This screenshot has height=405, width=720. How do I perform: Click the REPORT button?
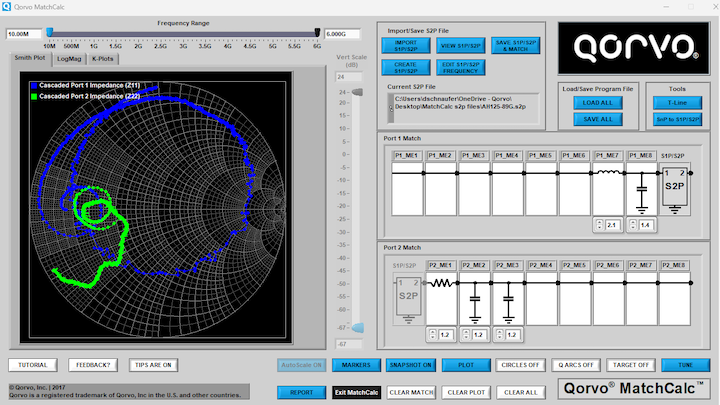coord(301,393)
